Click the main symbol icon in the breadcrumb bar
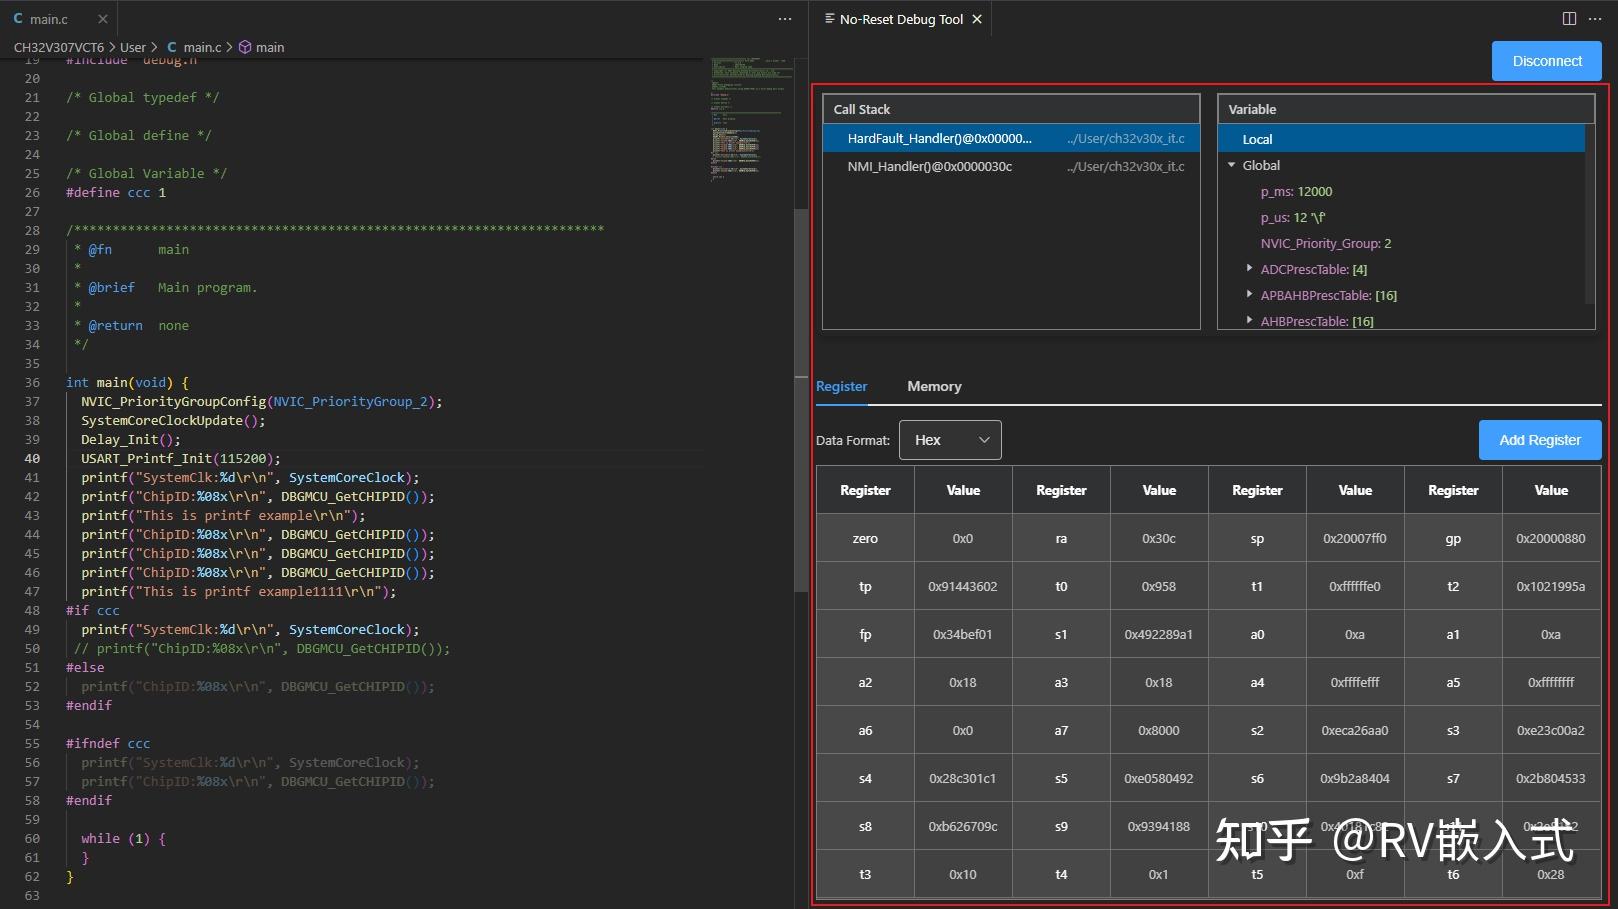1618x909 pixels. click(243, 47)
